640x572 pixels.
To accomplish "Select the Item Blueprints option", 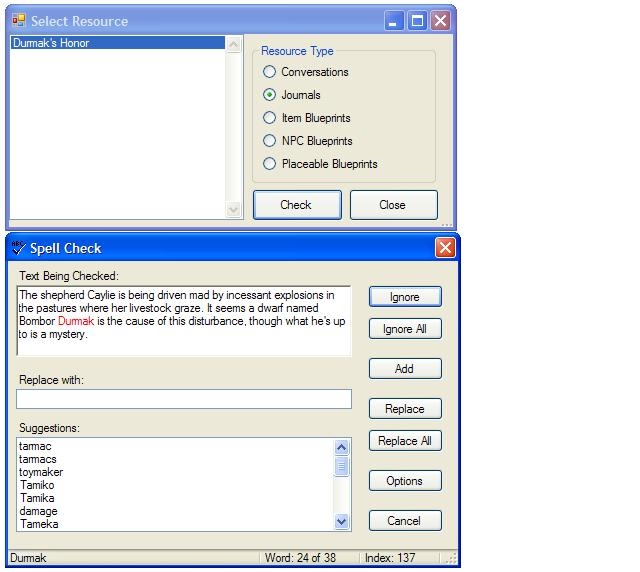I will 269,118.
